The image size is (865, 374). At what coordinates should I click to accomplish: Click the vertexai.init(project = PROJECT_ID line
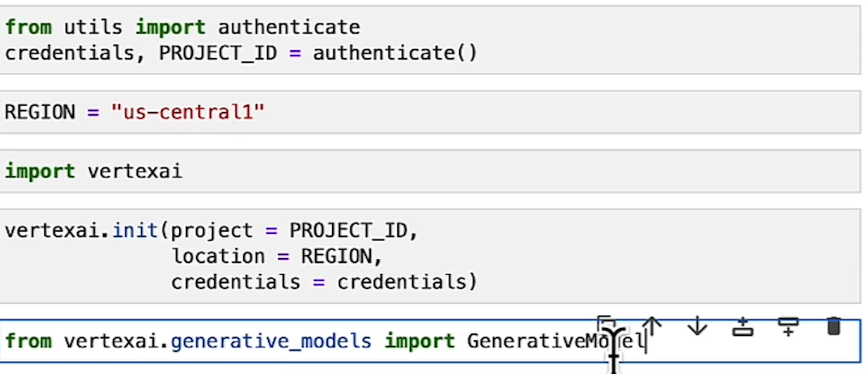click(212, 230)
